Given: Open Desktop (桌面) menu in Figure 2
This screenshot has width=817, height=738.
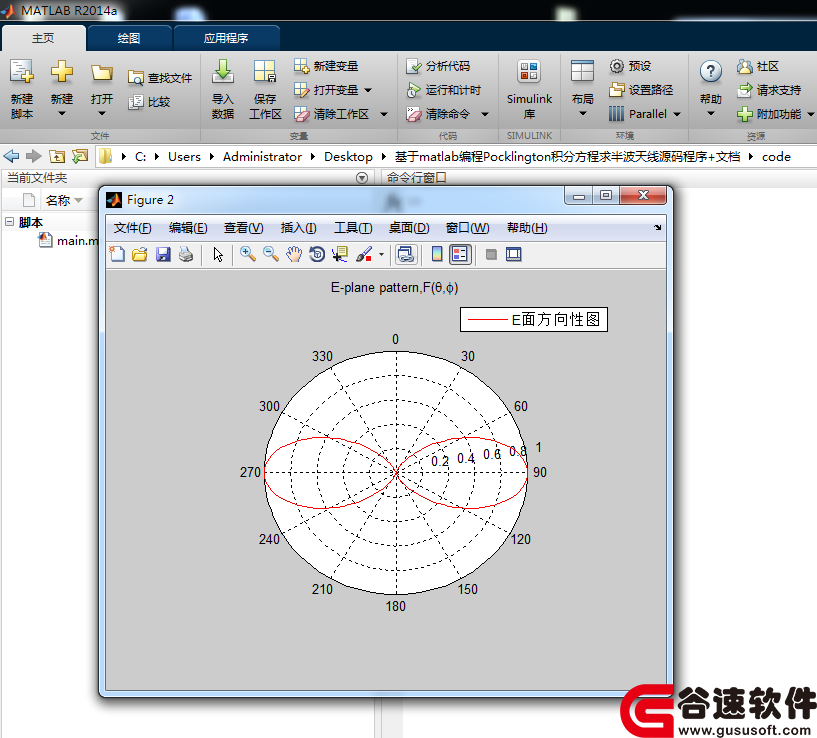Looking at the screenshot, I should click(x=409, y=228).
